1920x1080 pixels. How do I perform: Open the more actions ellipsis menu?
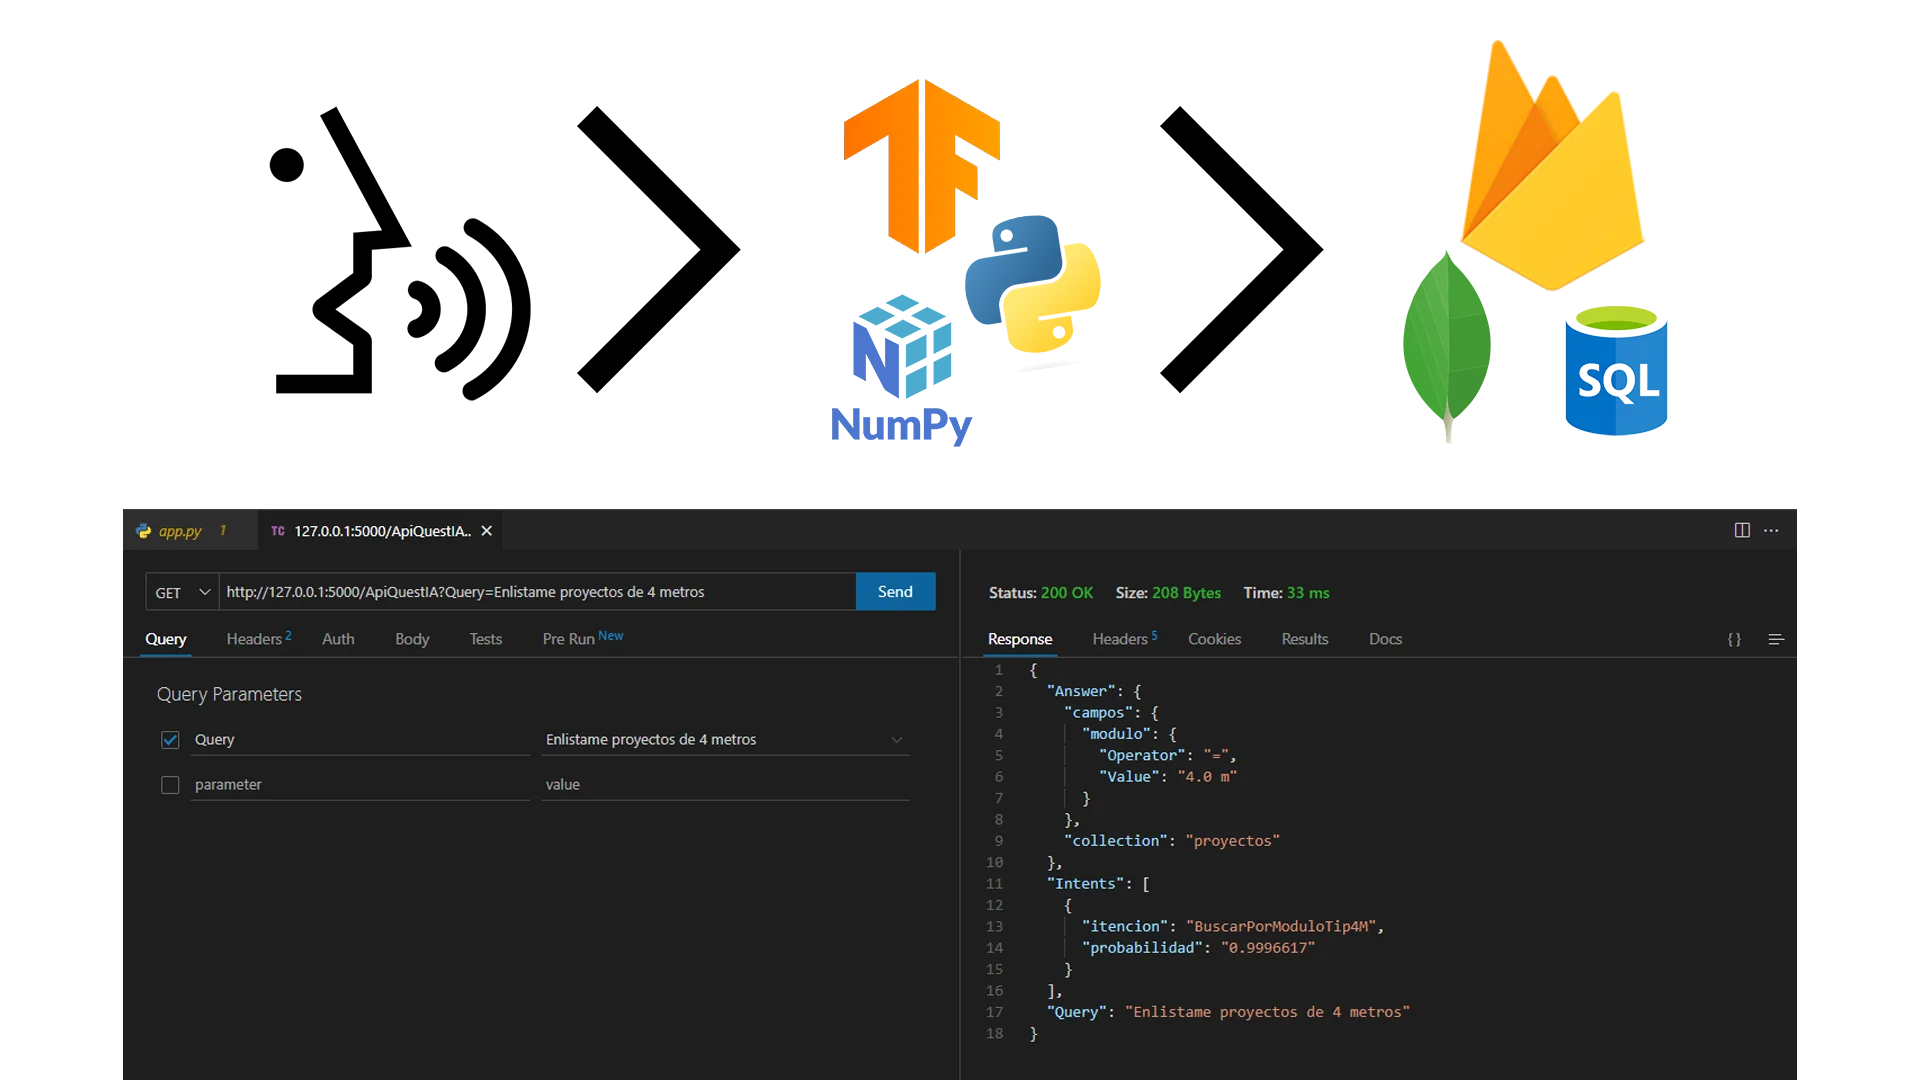coord(1773,531)
